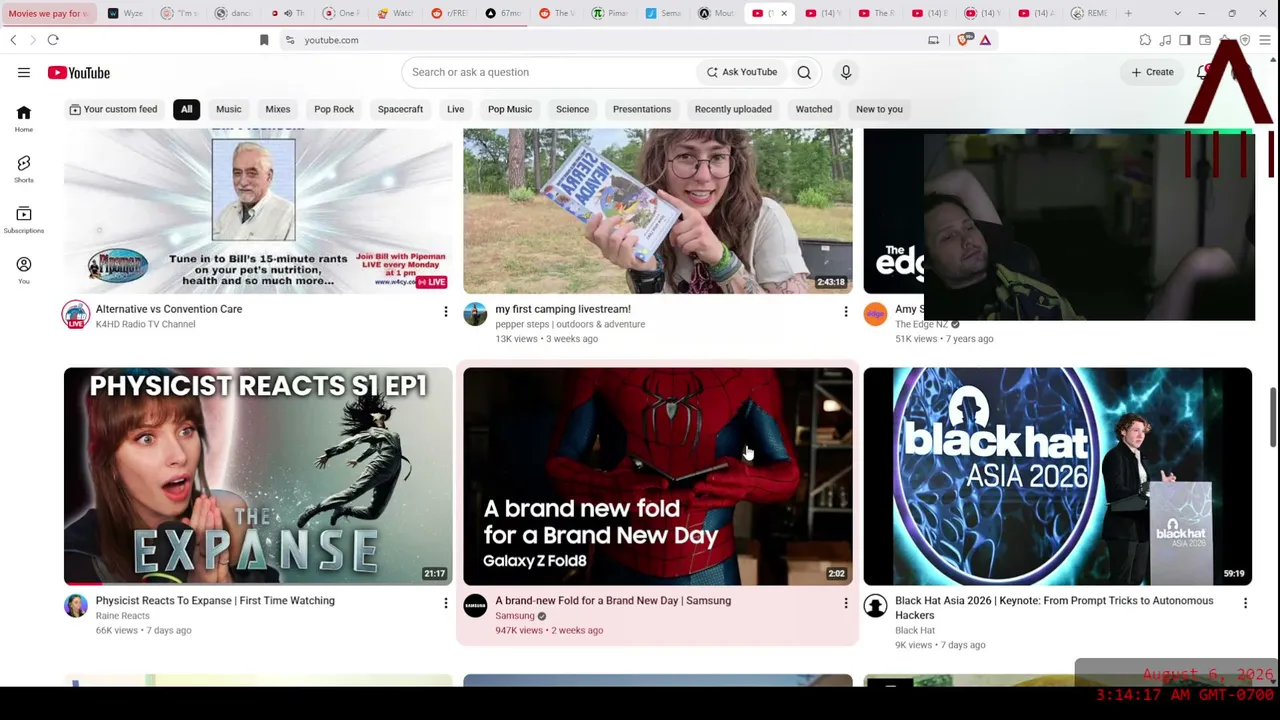
Task: Filter feed by New to you
Action: click(879, 109)
